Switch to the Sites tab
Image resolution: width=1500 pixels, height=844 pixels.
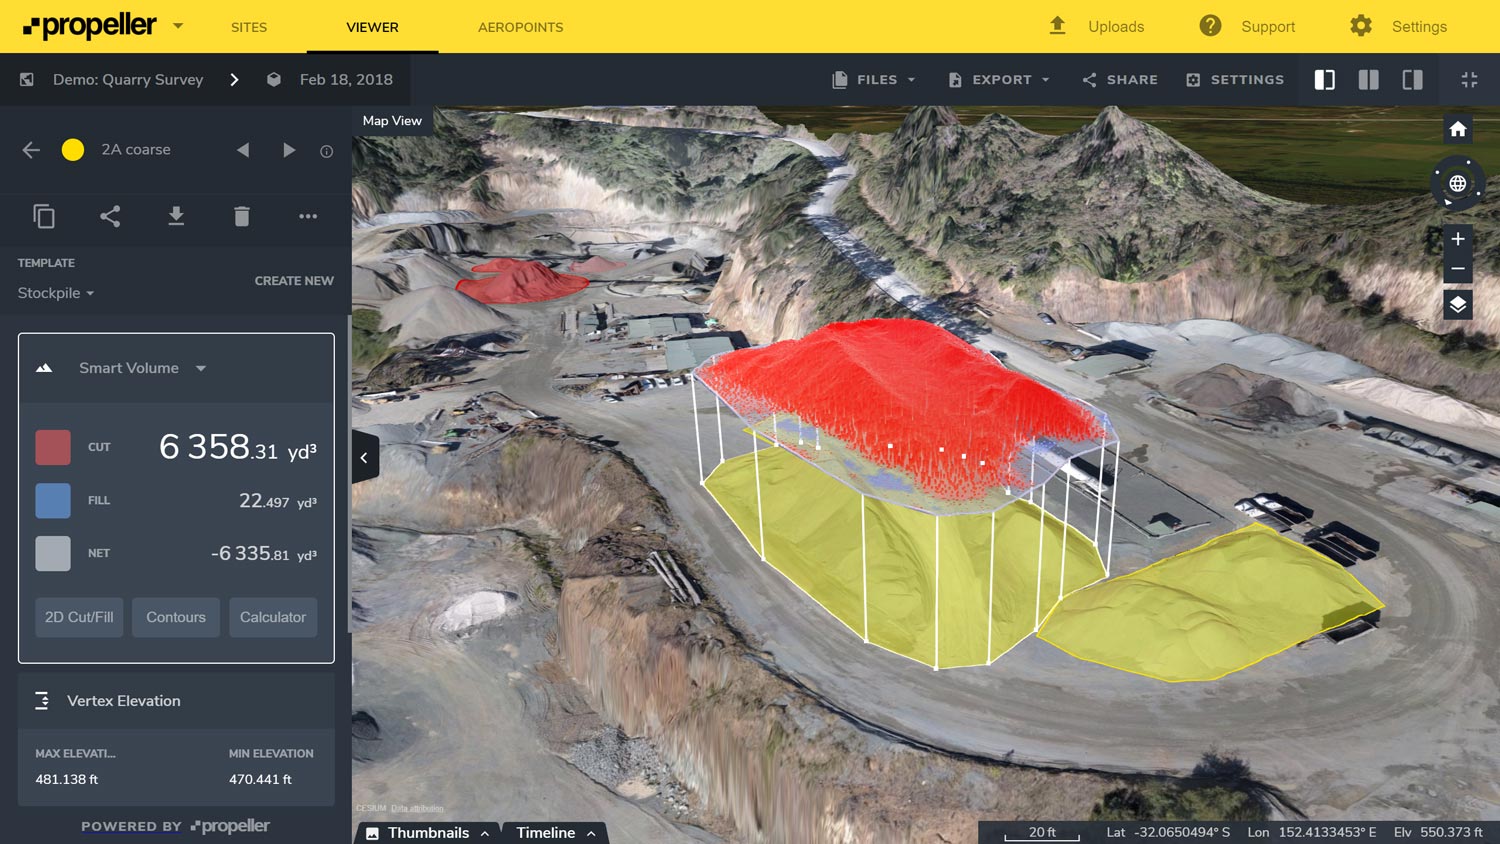click(x=249, y=27)
